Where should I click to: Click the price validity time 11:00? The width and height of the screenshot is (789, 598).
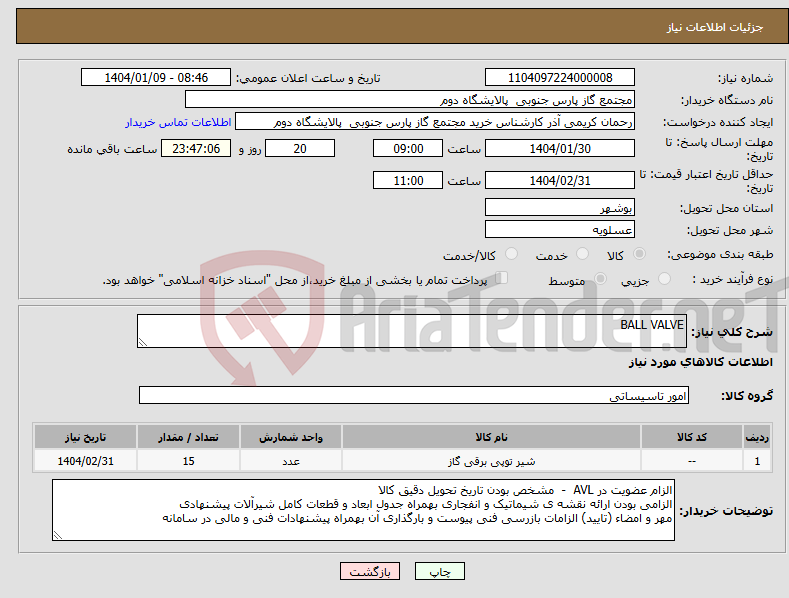408,180
